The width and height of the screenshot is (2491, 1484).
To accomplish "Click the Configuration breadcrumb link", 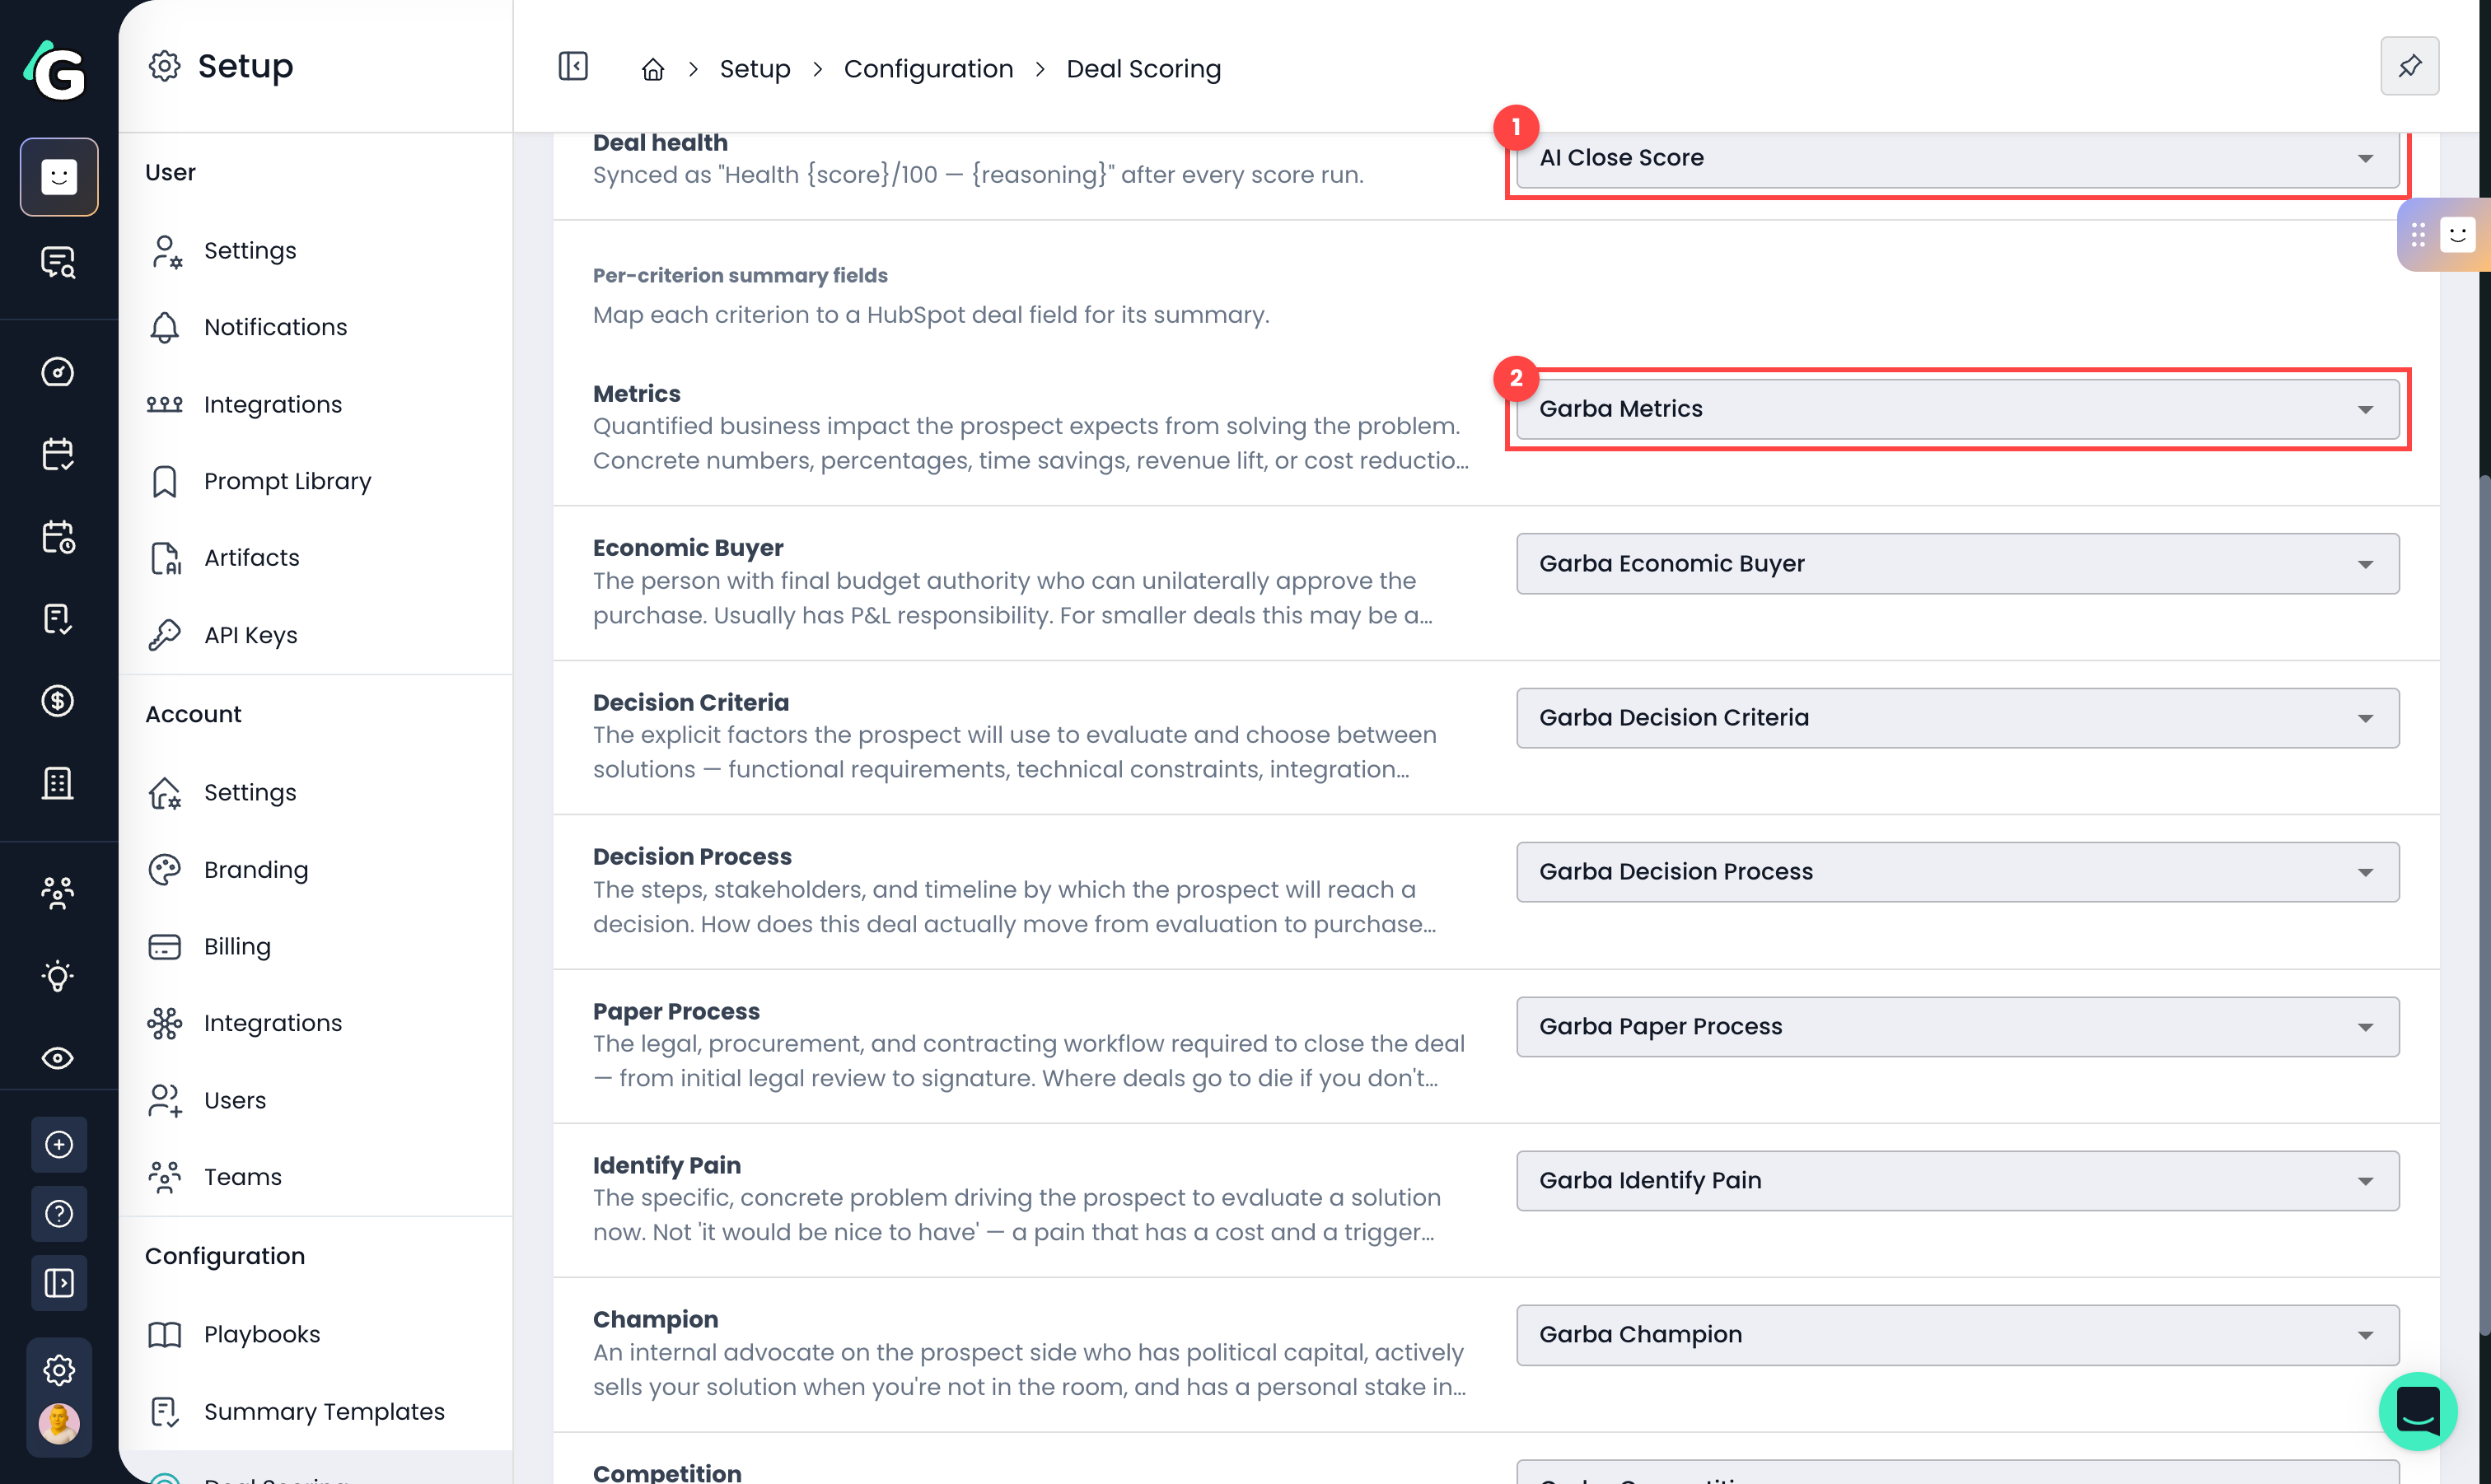I will (928, 69).
